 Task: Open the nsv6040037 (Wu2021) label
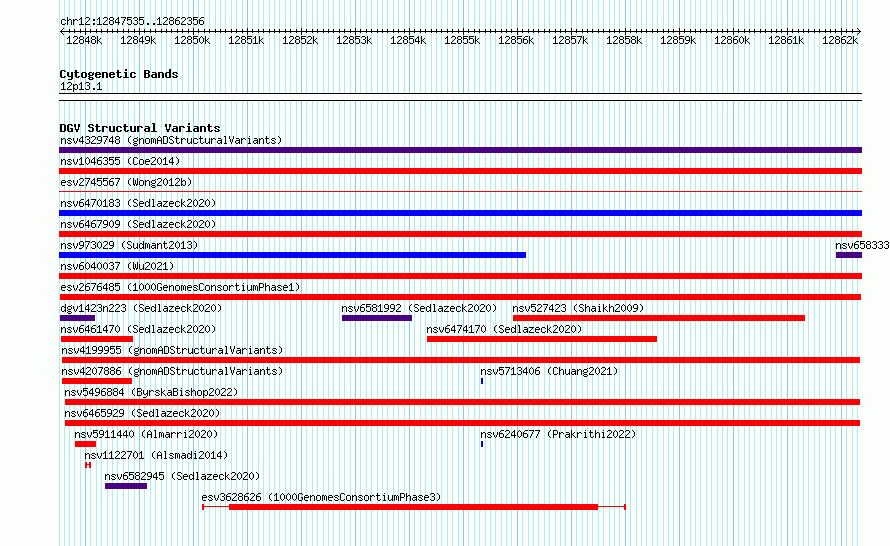tap(117, 266)
